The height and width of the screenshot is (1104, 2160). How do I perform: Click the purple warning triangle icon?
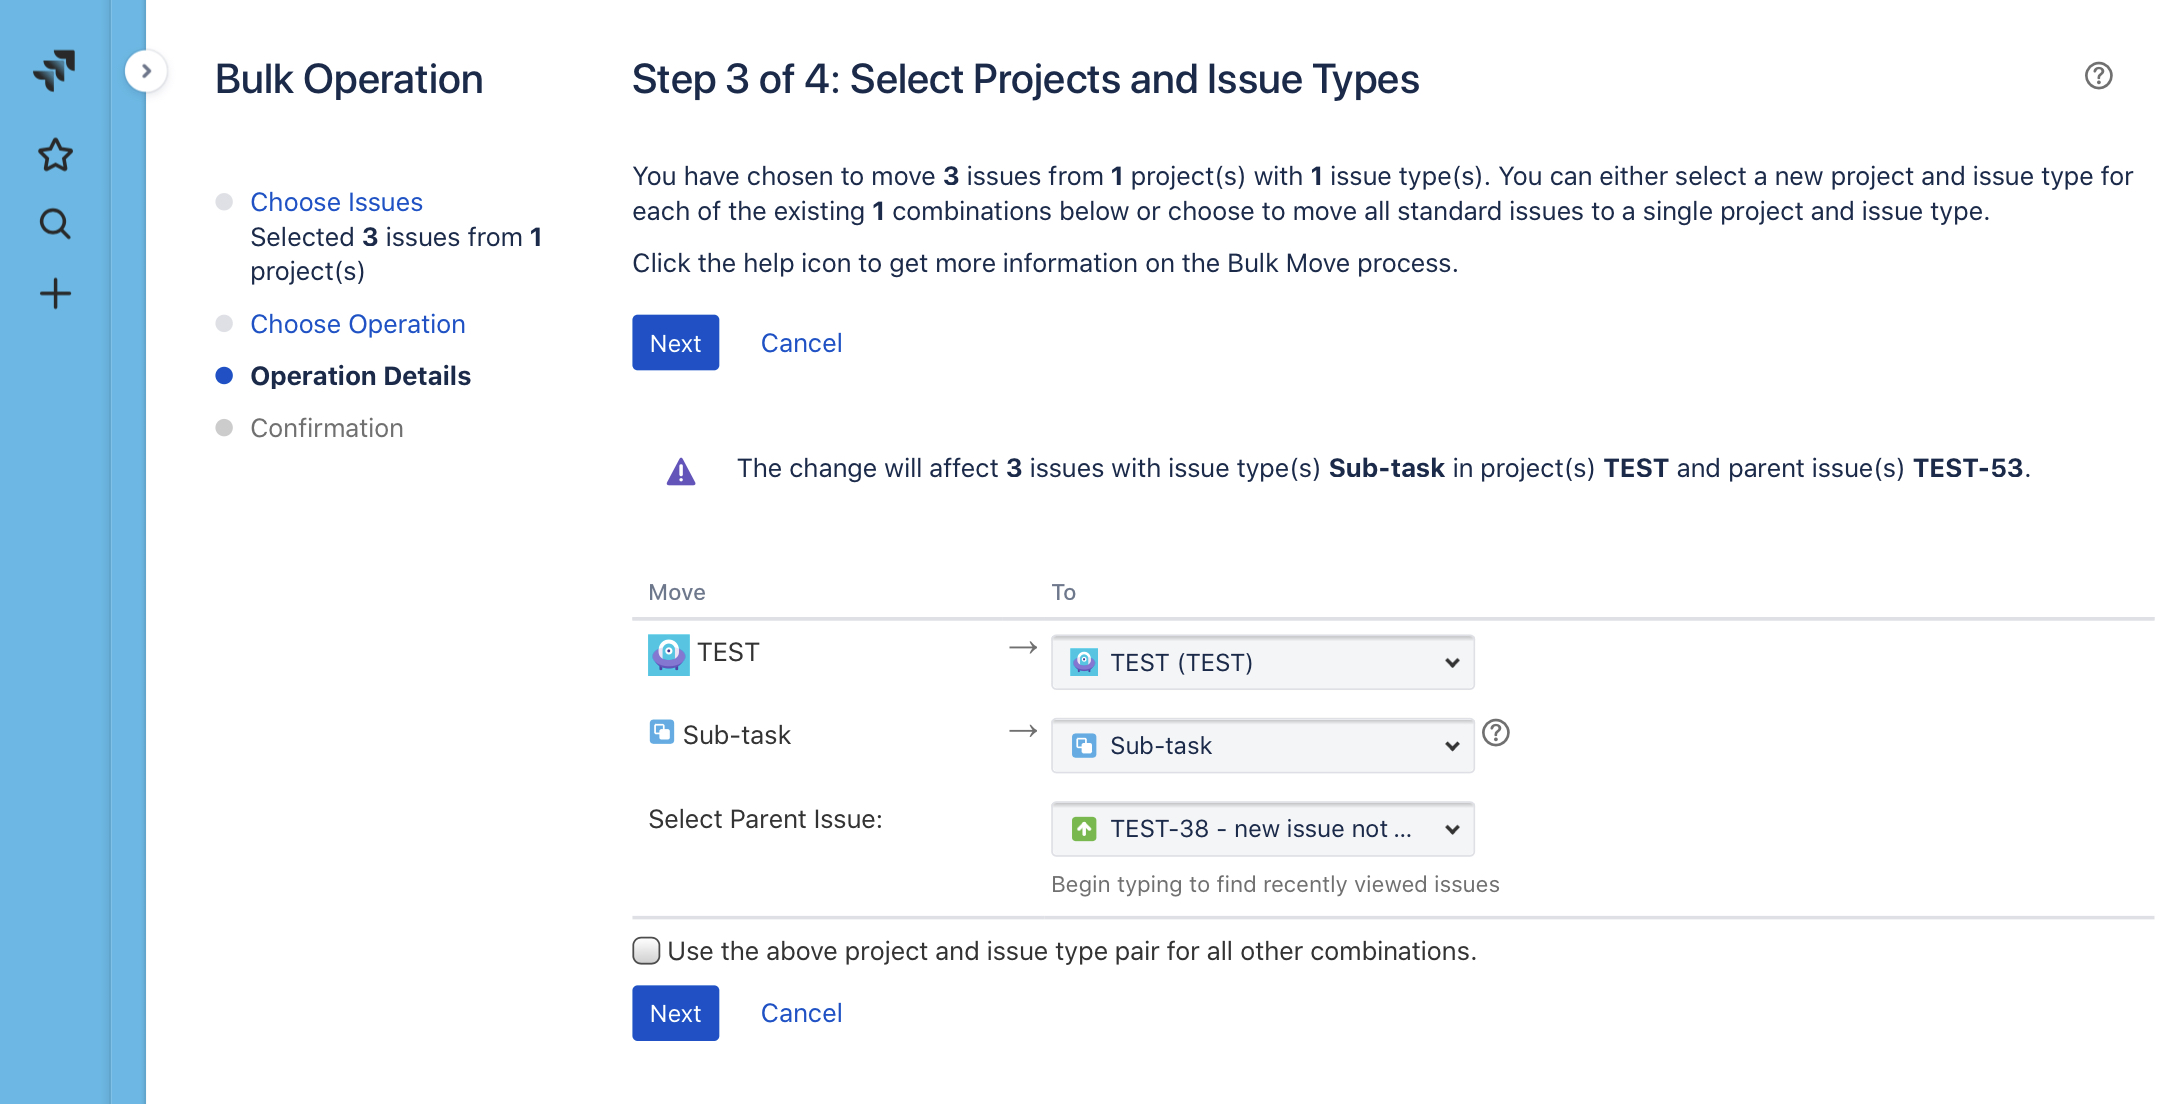(x=681, y=471)
